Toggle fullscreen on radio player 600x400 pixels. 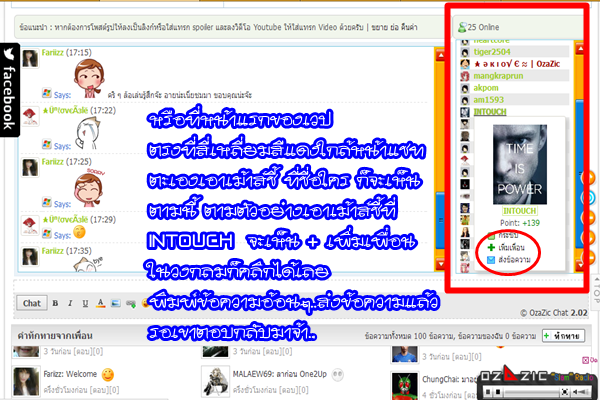click(x=565, y=392)
